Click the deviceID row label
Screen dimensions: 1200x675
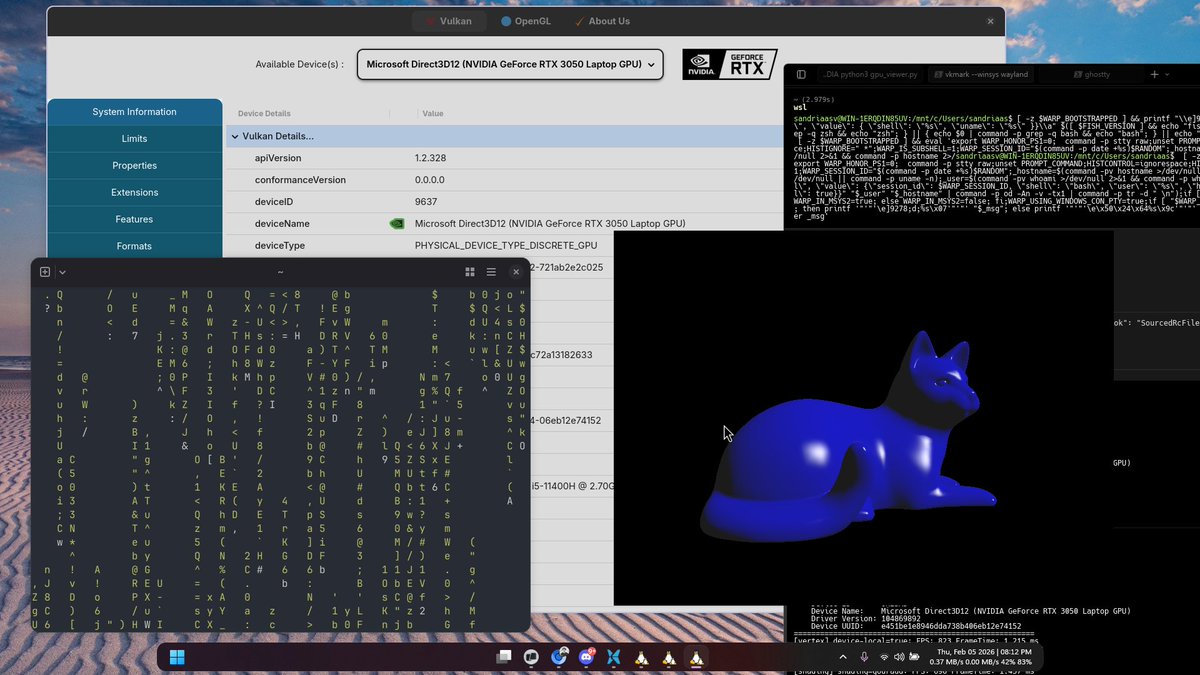tap(275, 202)
